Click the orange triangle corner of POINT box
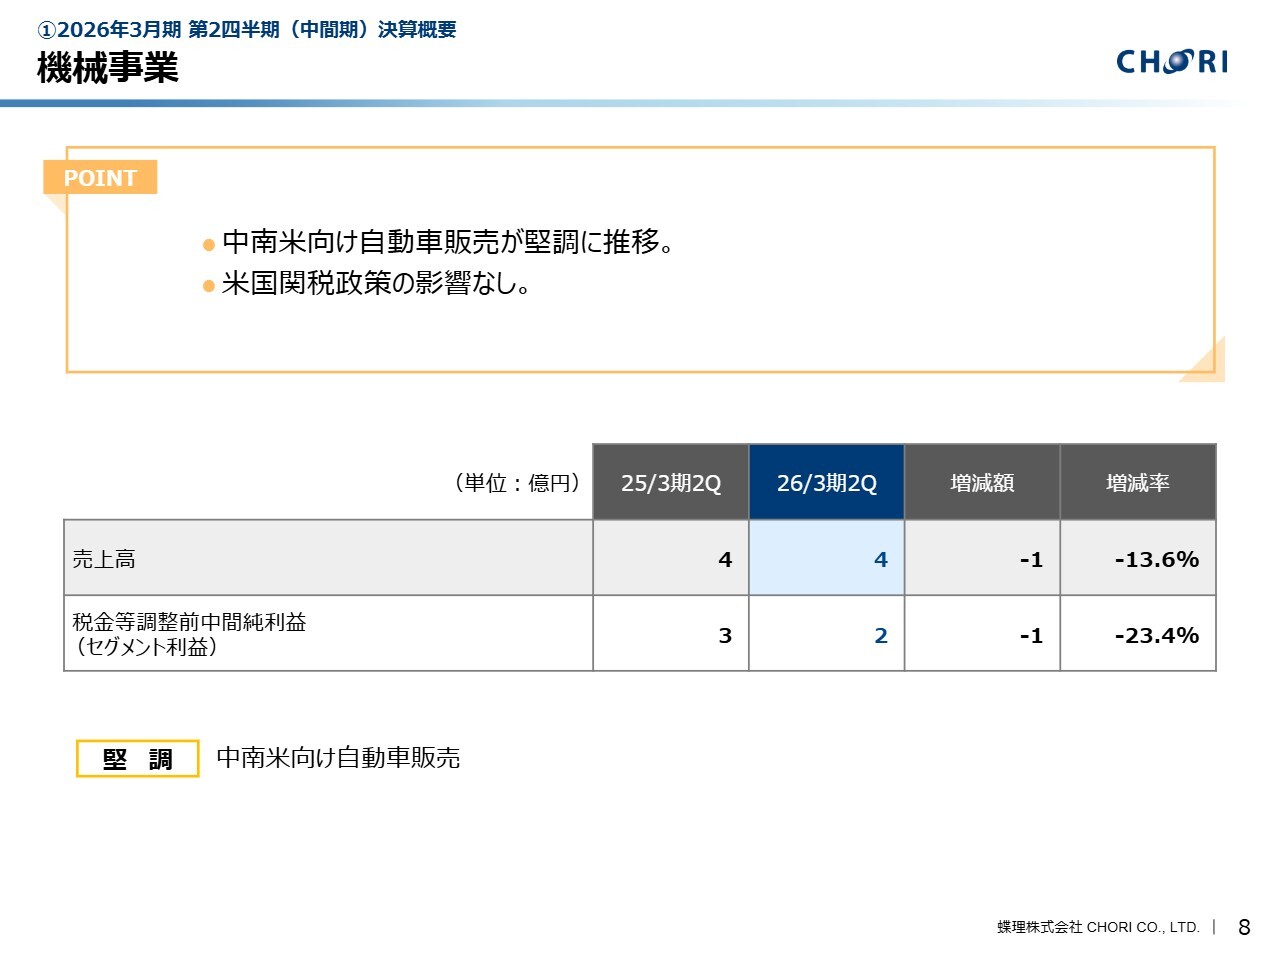The width and height of the screenshot is (1280, 960). 1205,362
